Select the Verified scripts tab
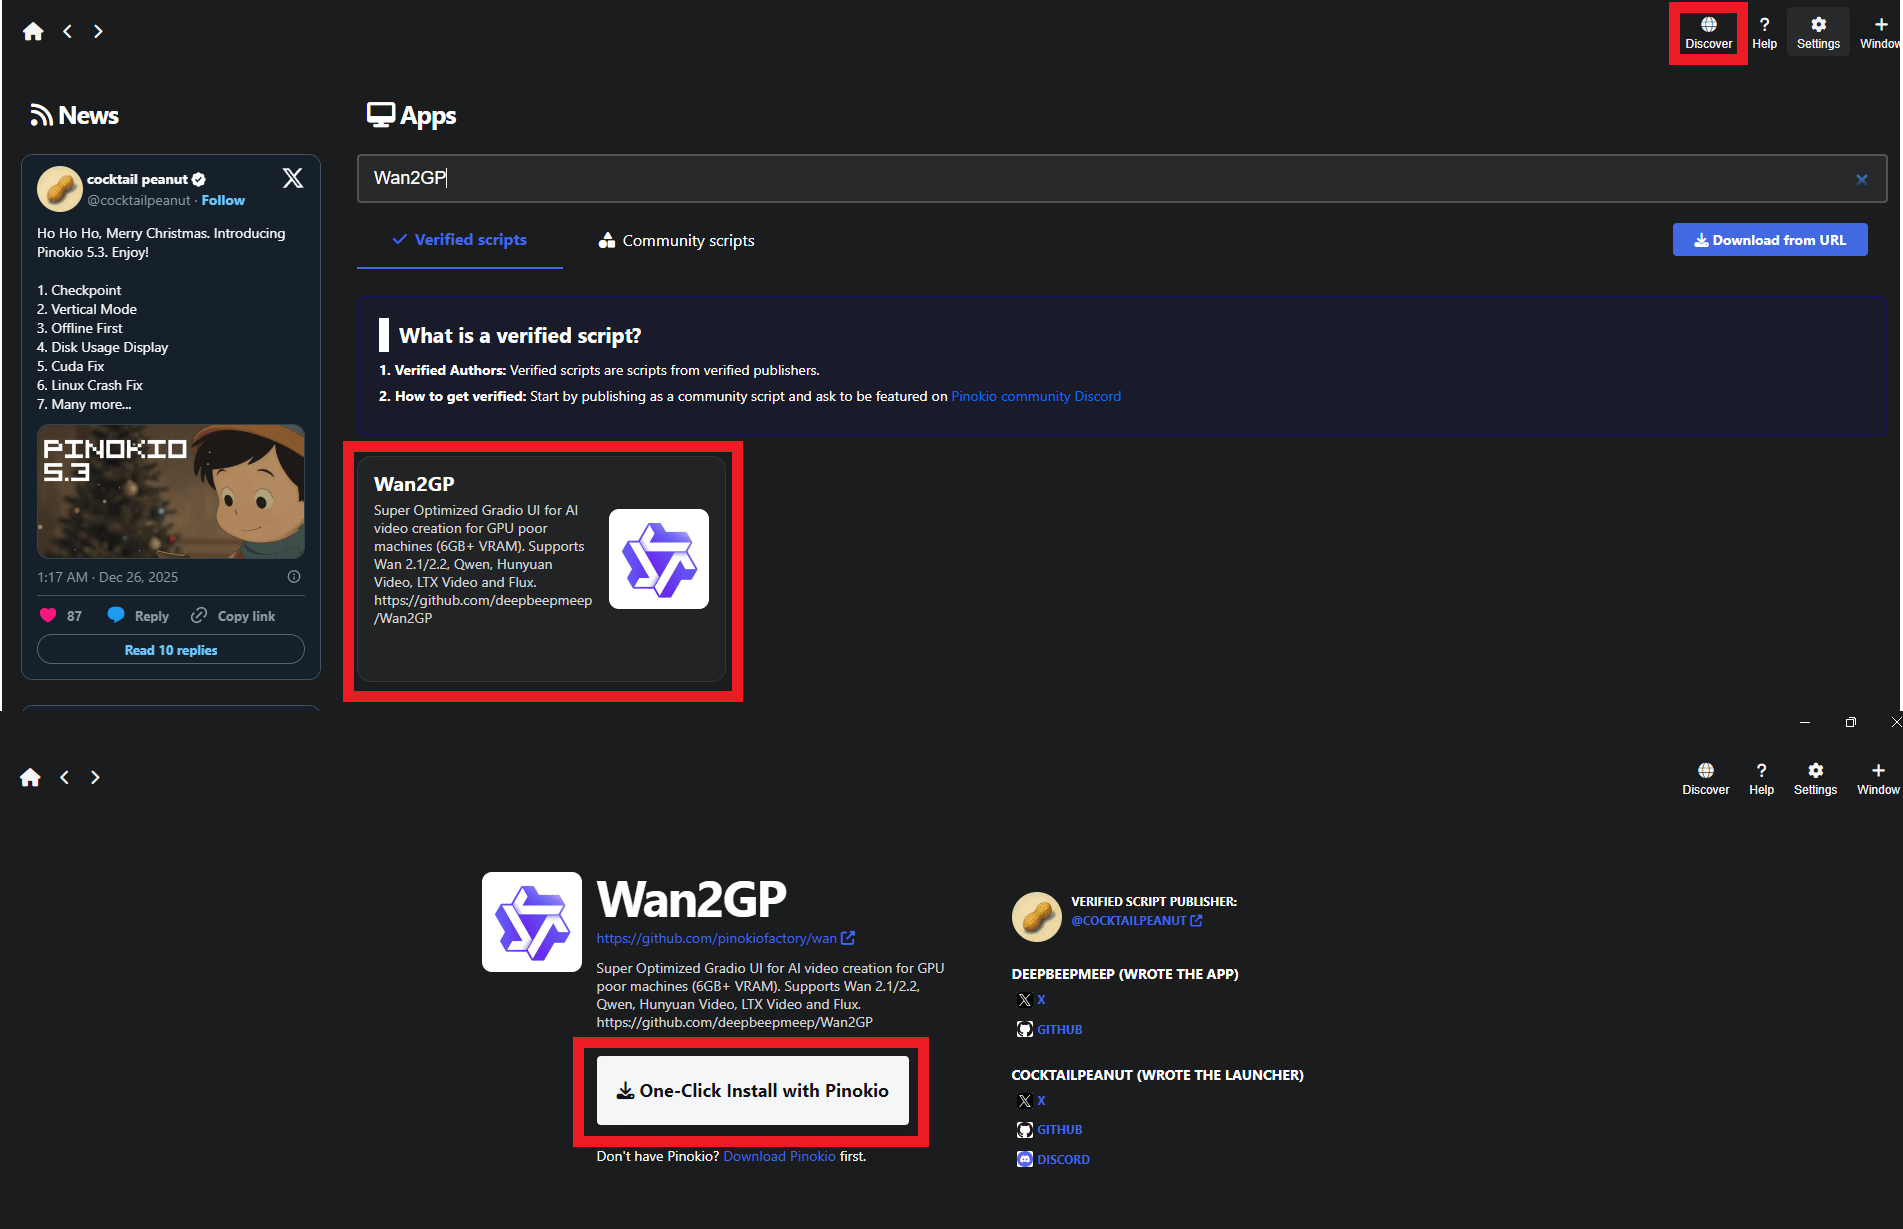1903x1229 pixels. (459, 239)
